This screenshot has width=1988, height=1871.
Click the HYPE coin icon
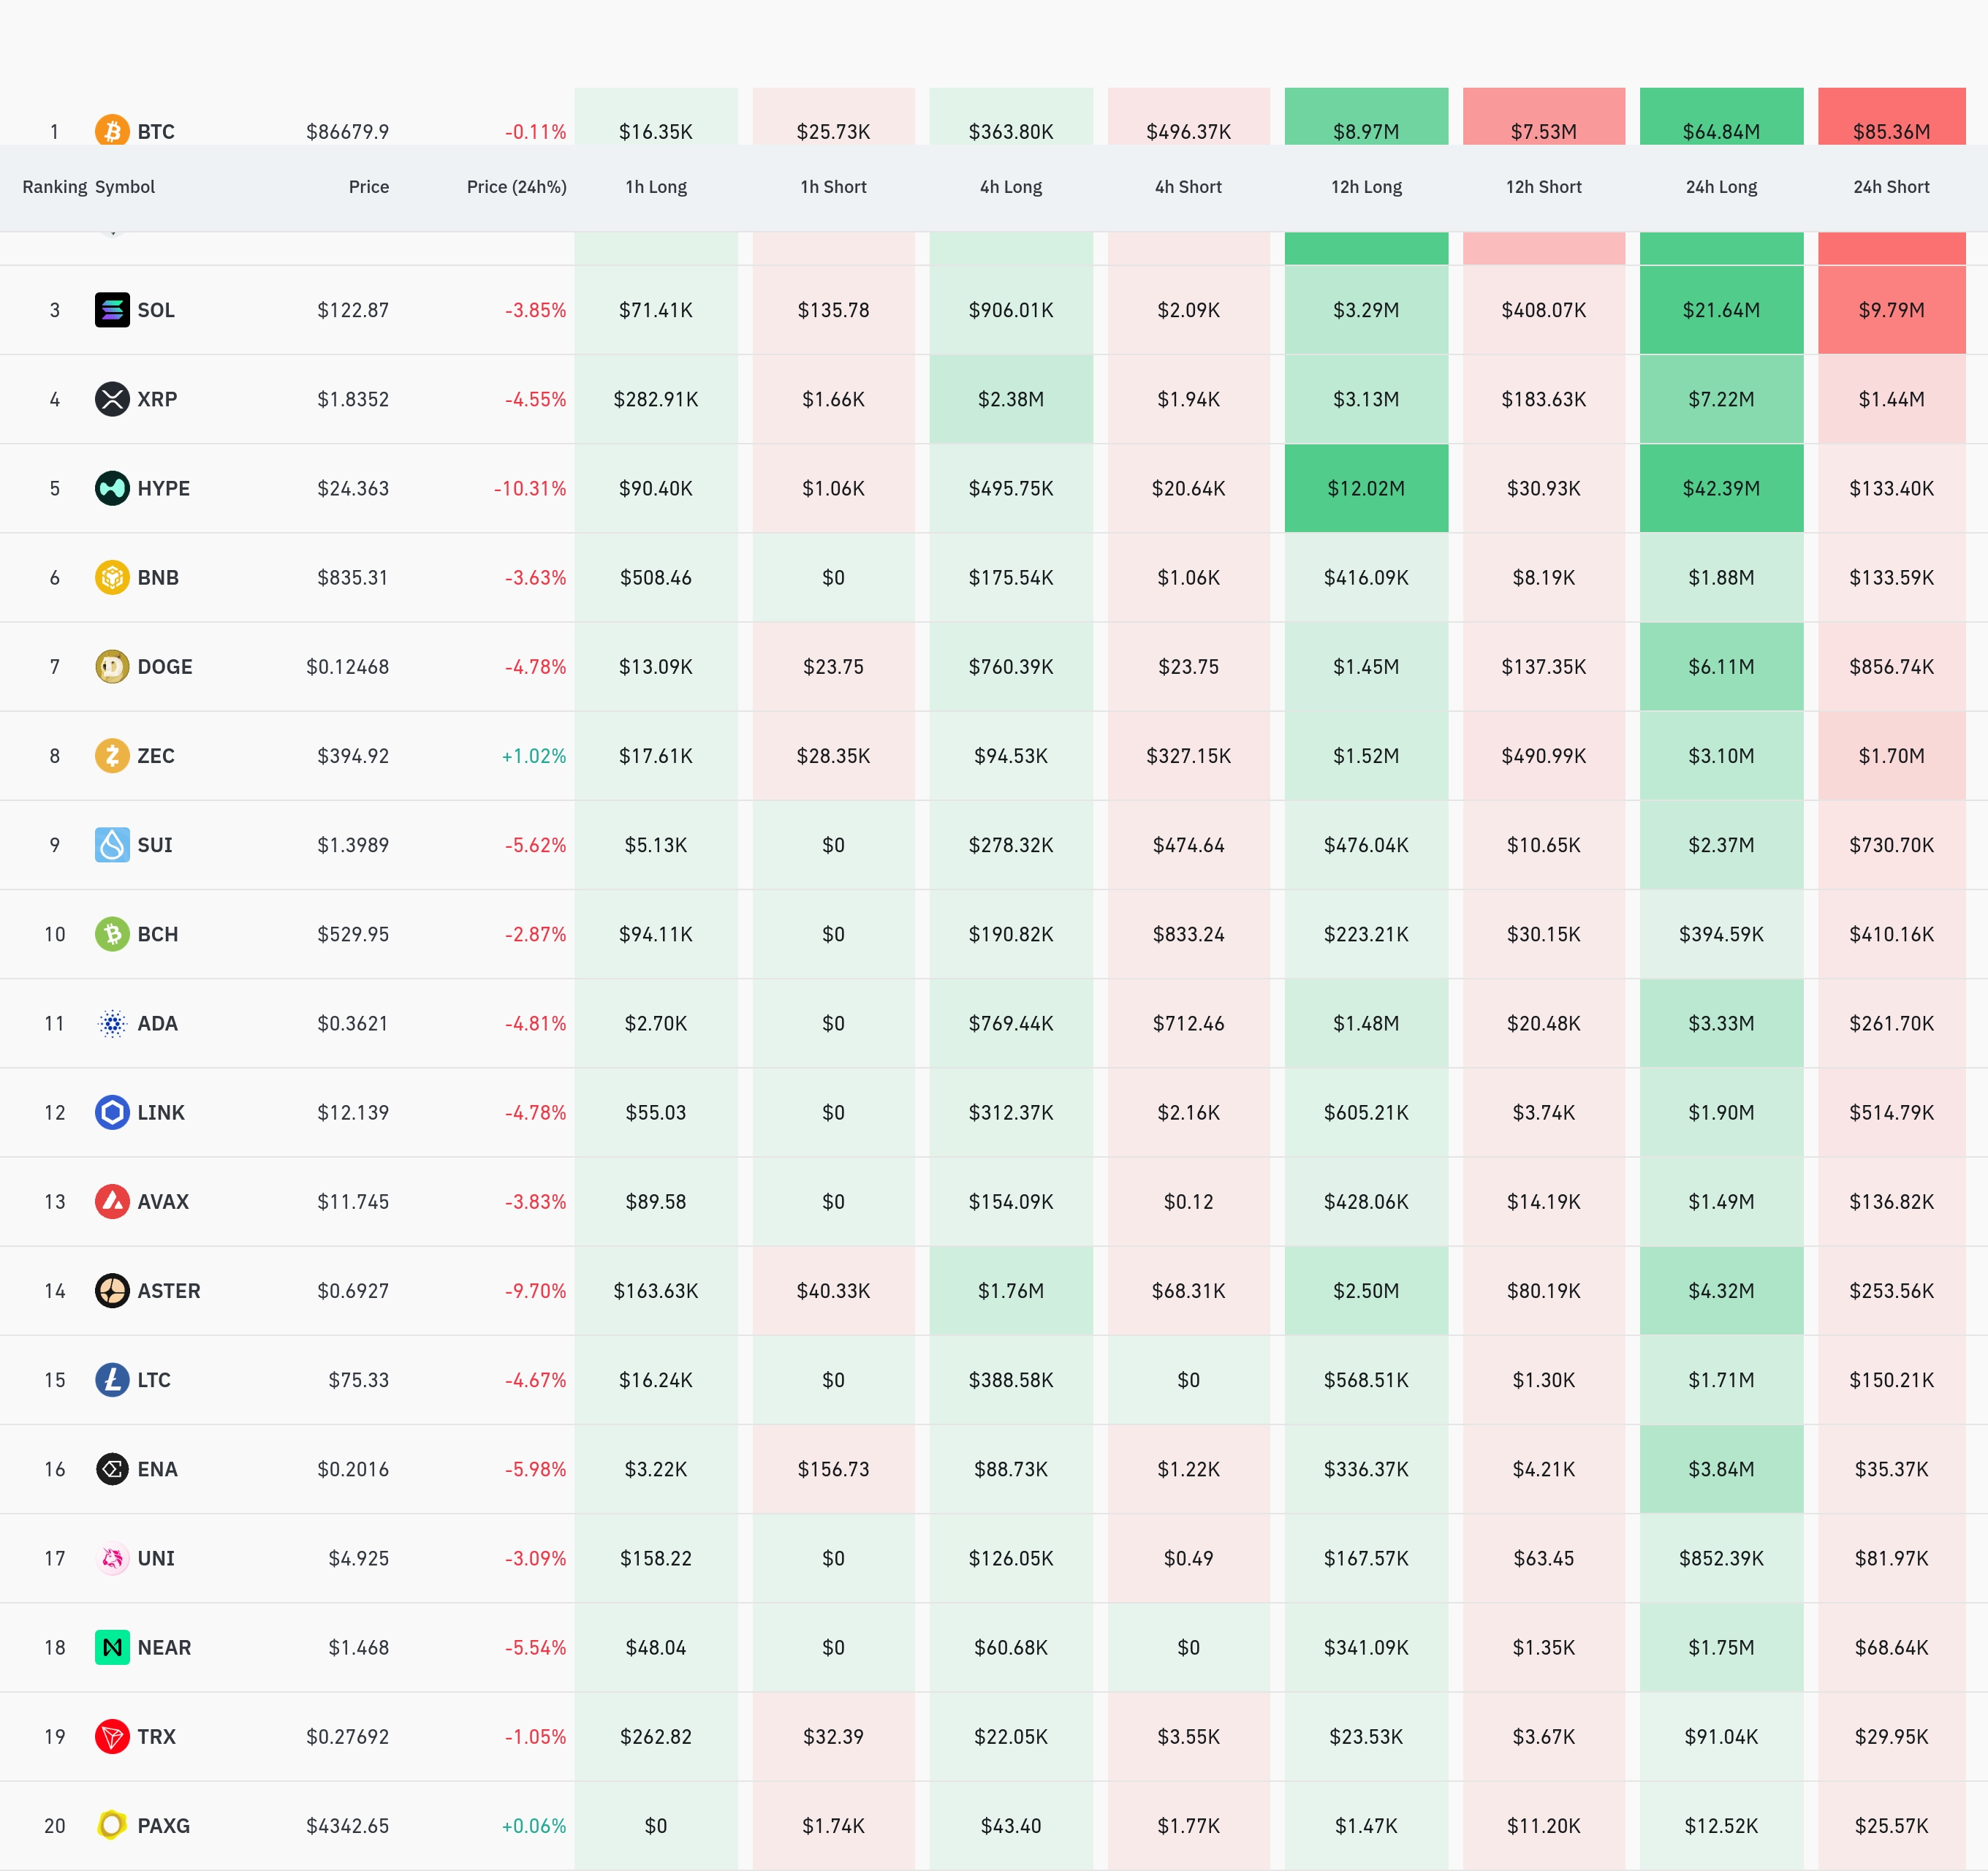112,488
